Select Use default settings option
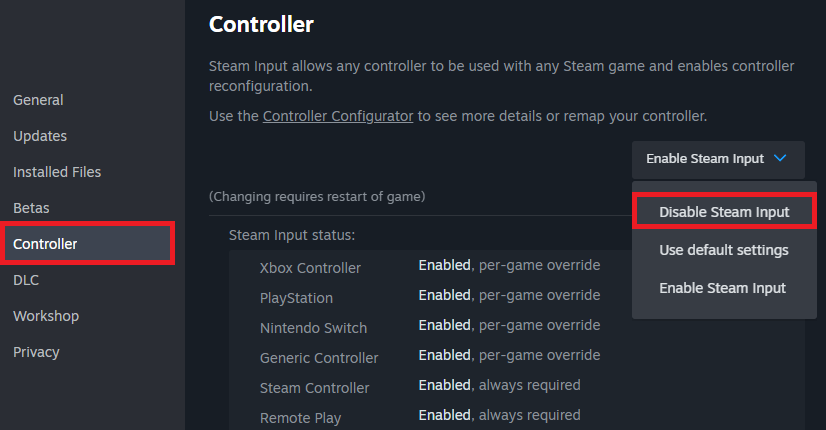 click(x=724, y=250)
